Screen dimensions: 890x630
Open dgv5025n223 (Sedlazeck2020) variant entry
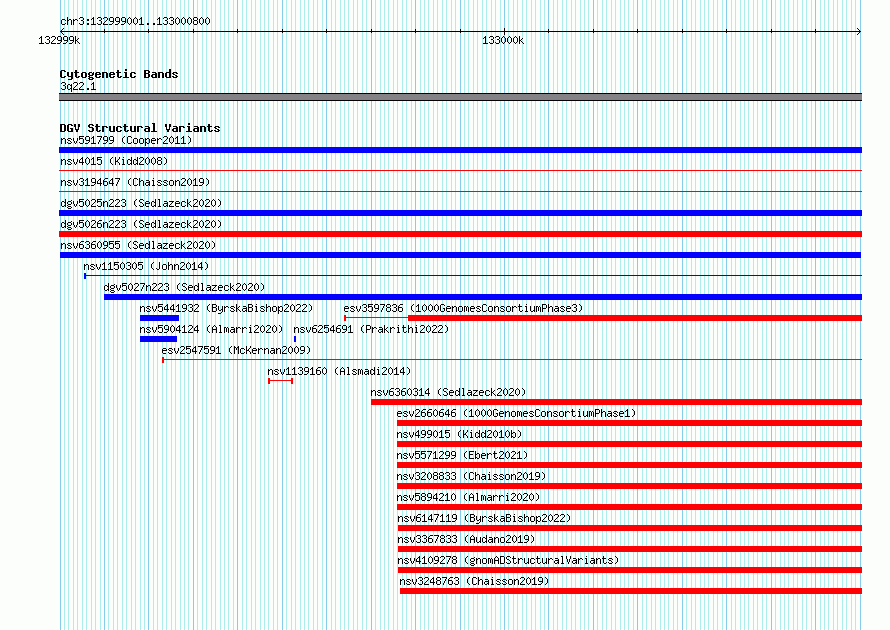[141, 203]
